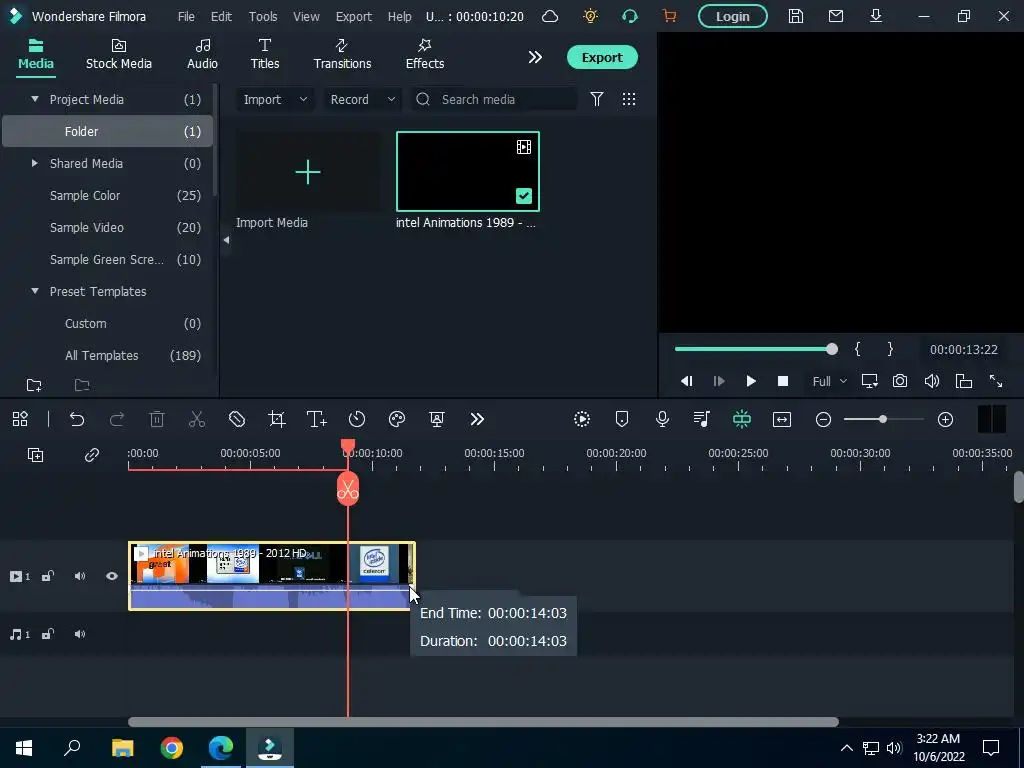Screen dimensions: 1024x768
Task: Collapse the media panel side arrow
Action: click(226, 240)
